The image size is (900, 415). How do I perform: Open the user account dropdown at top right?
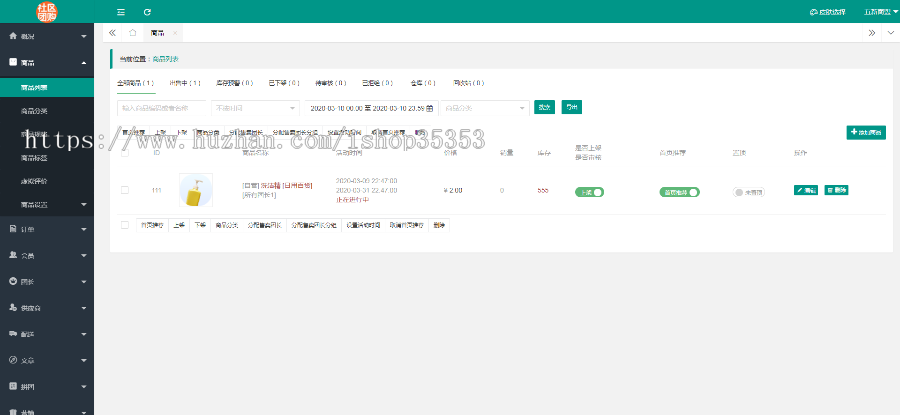pyautogui.click(x=881, y=11)
